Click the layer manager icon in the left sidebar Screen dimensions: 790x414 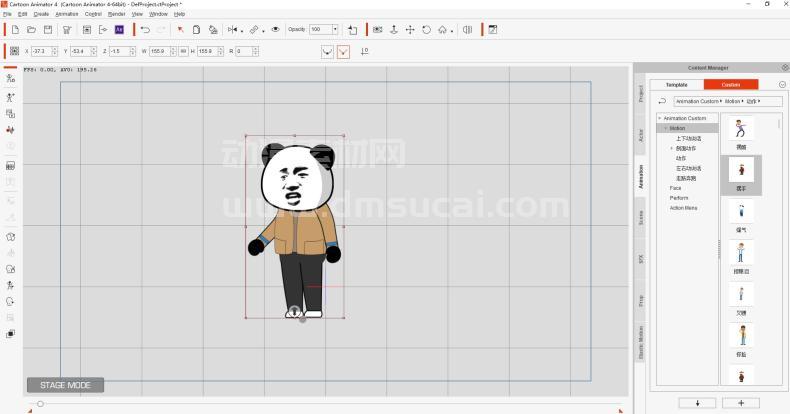pyautogui.click(x=10, y=113)
